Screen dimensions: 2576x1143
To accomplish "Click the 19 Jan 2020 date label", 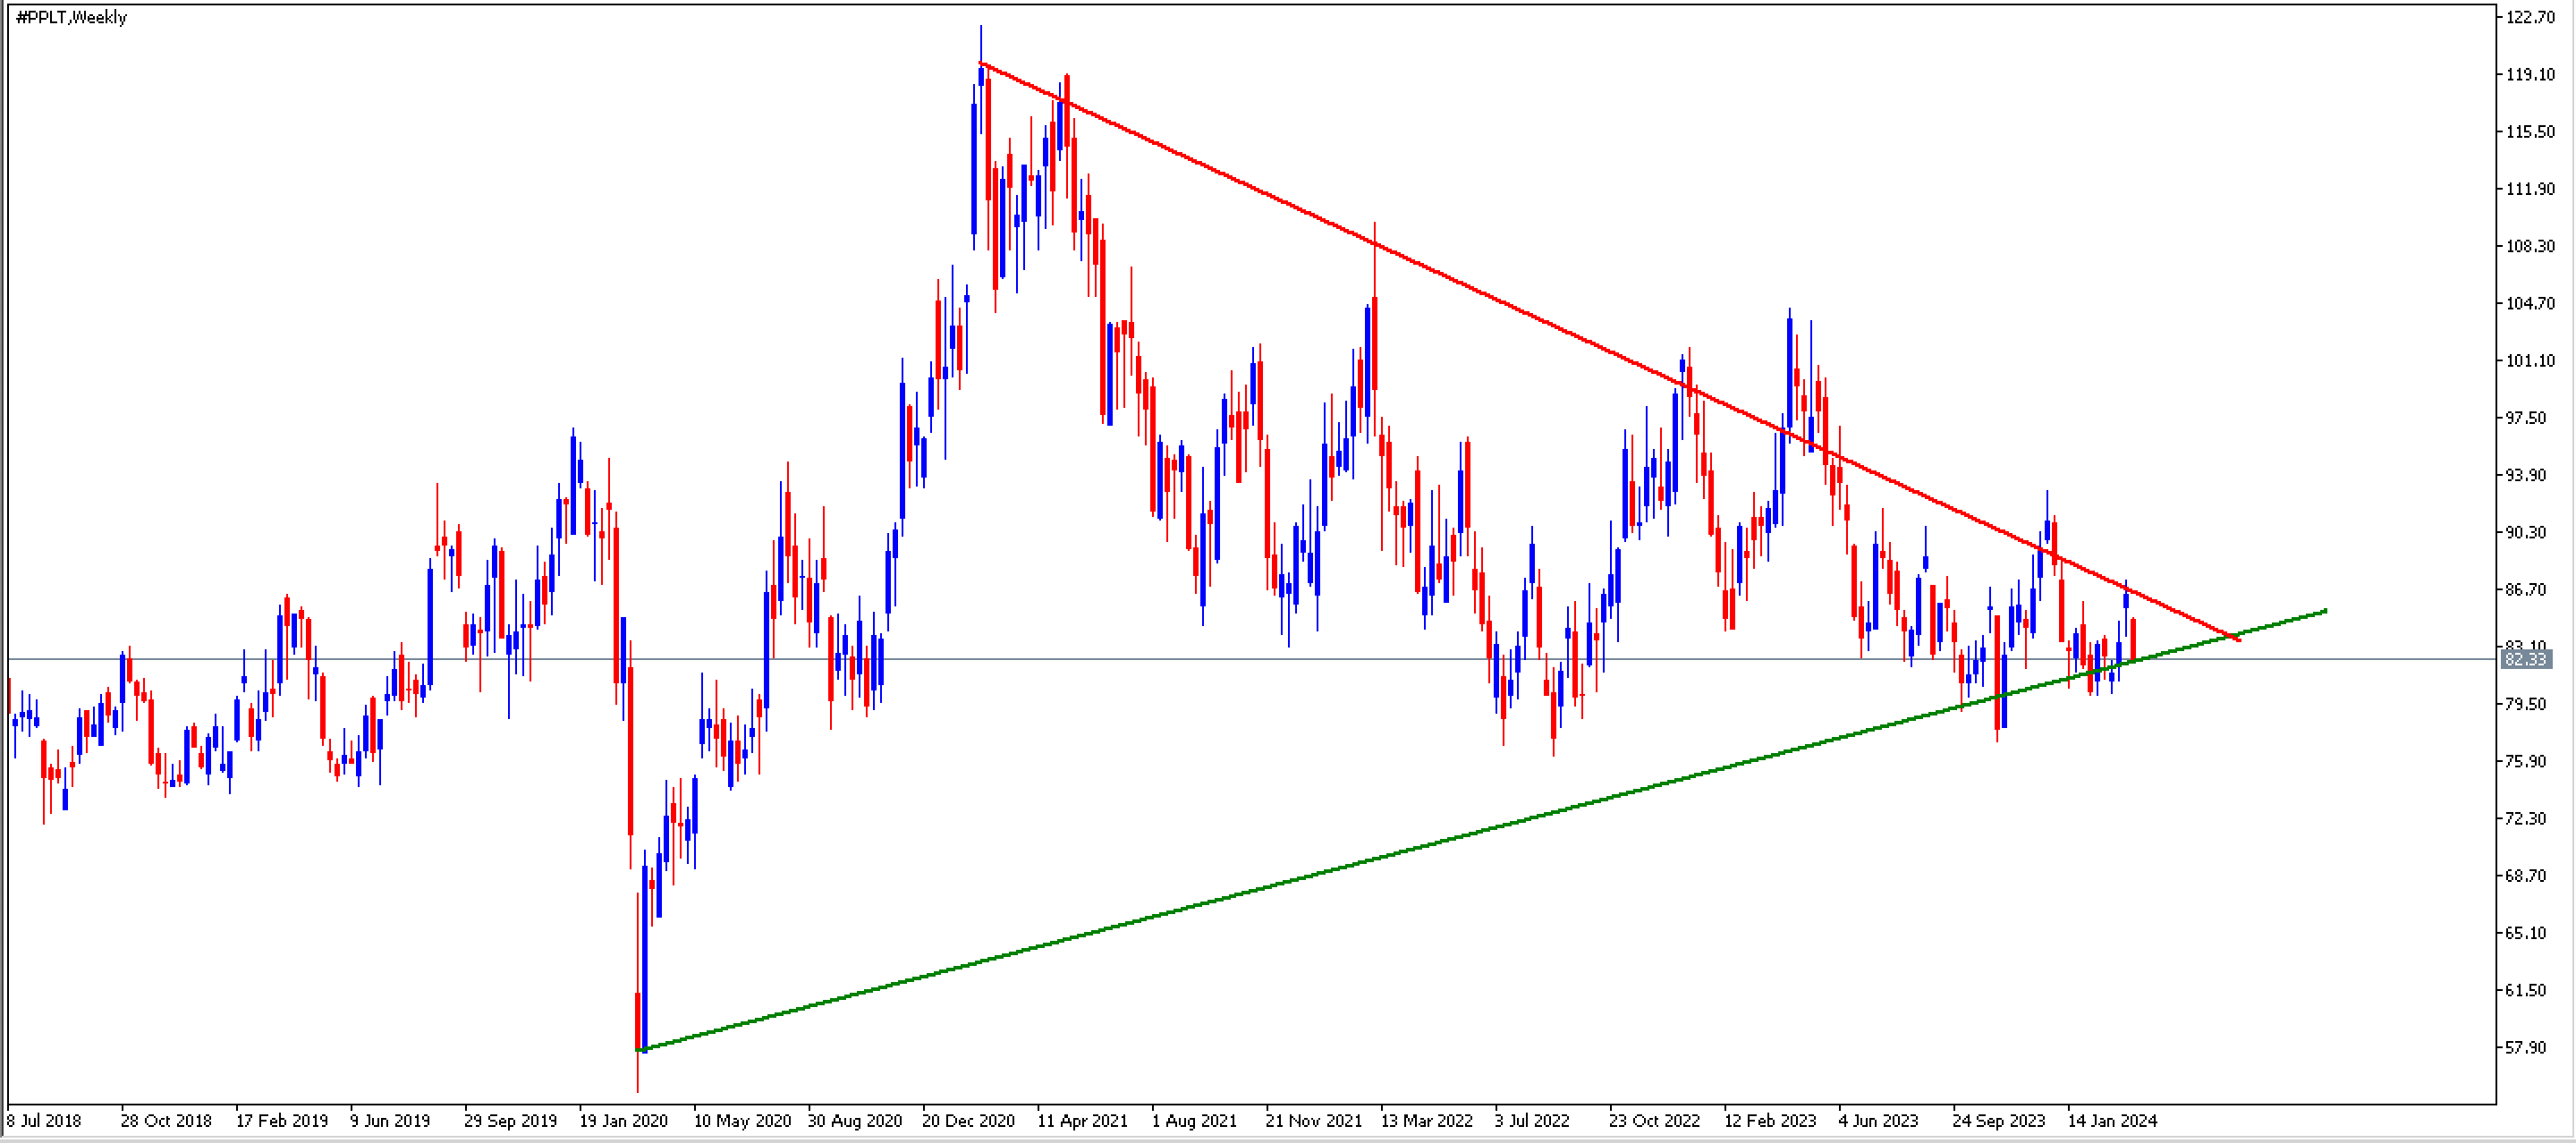I will (624, 1120).
